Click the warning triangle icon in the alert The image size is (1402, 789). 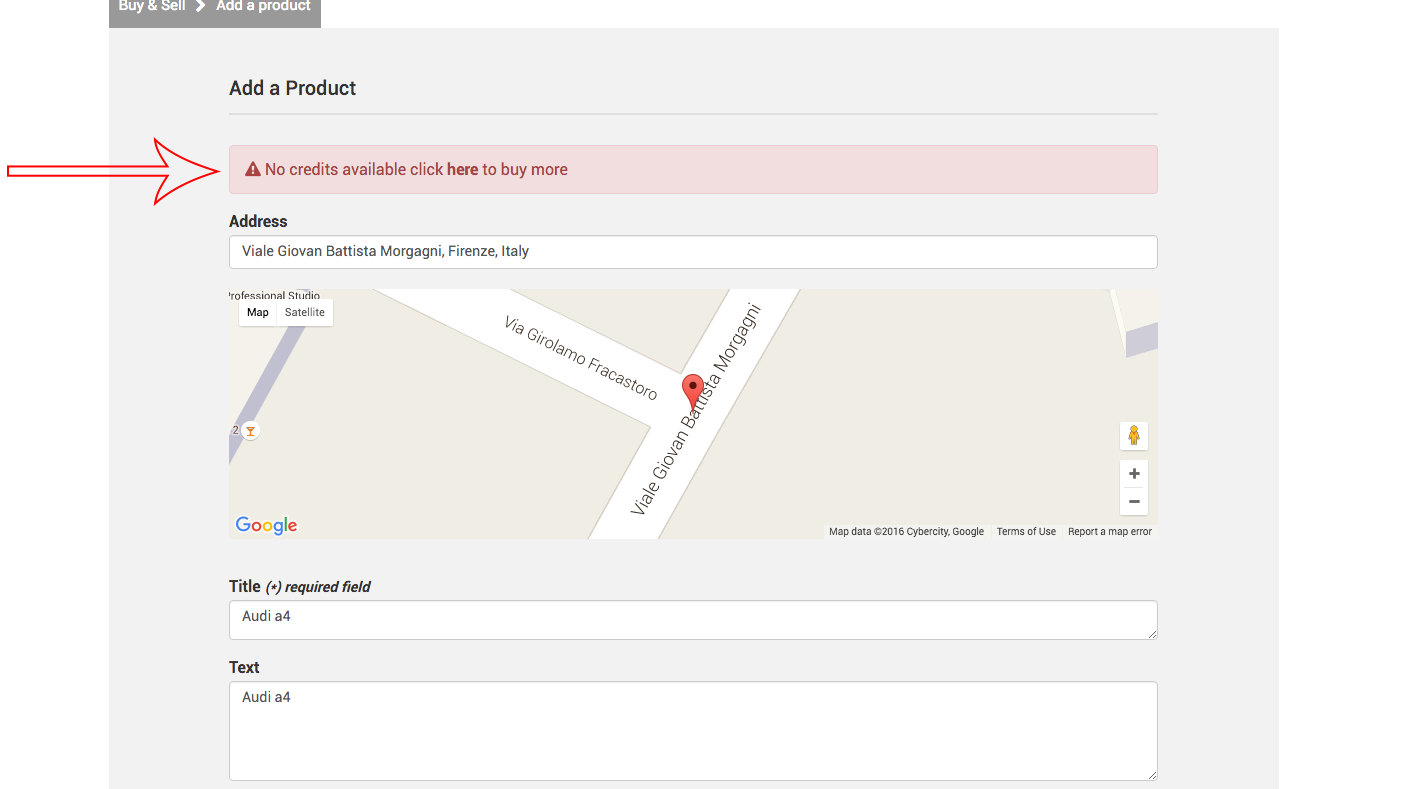(x=253, y=170)
